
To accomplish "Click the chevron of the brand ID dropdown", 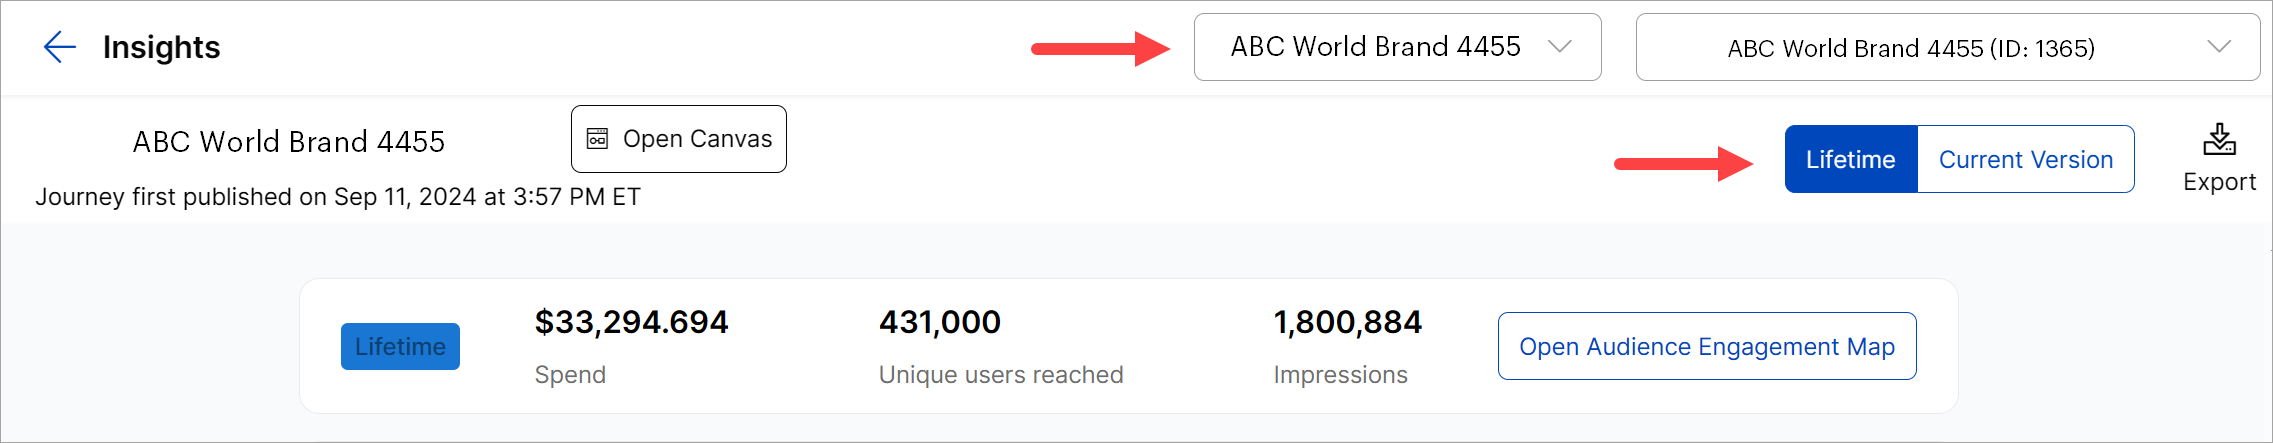I will (2219, 47).
